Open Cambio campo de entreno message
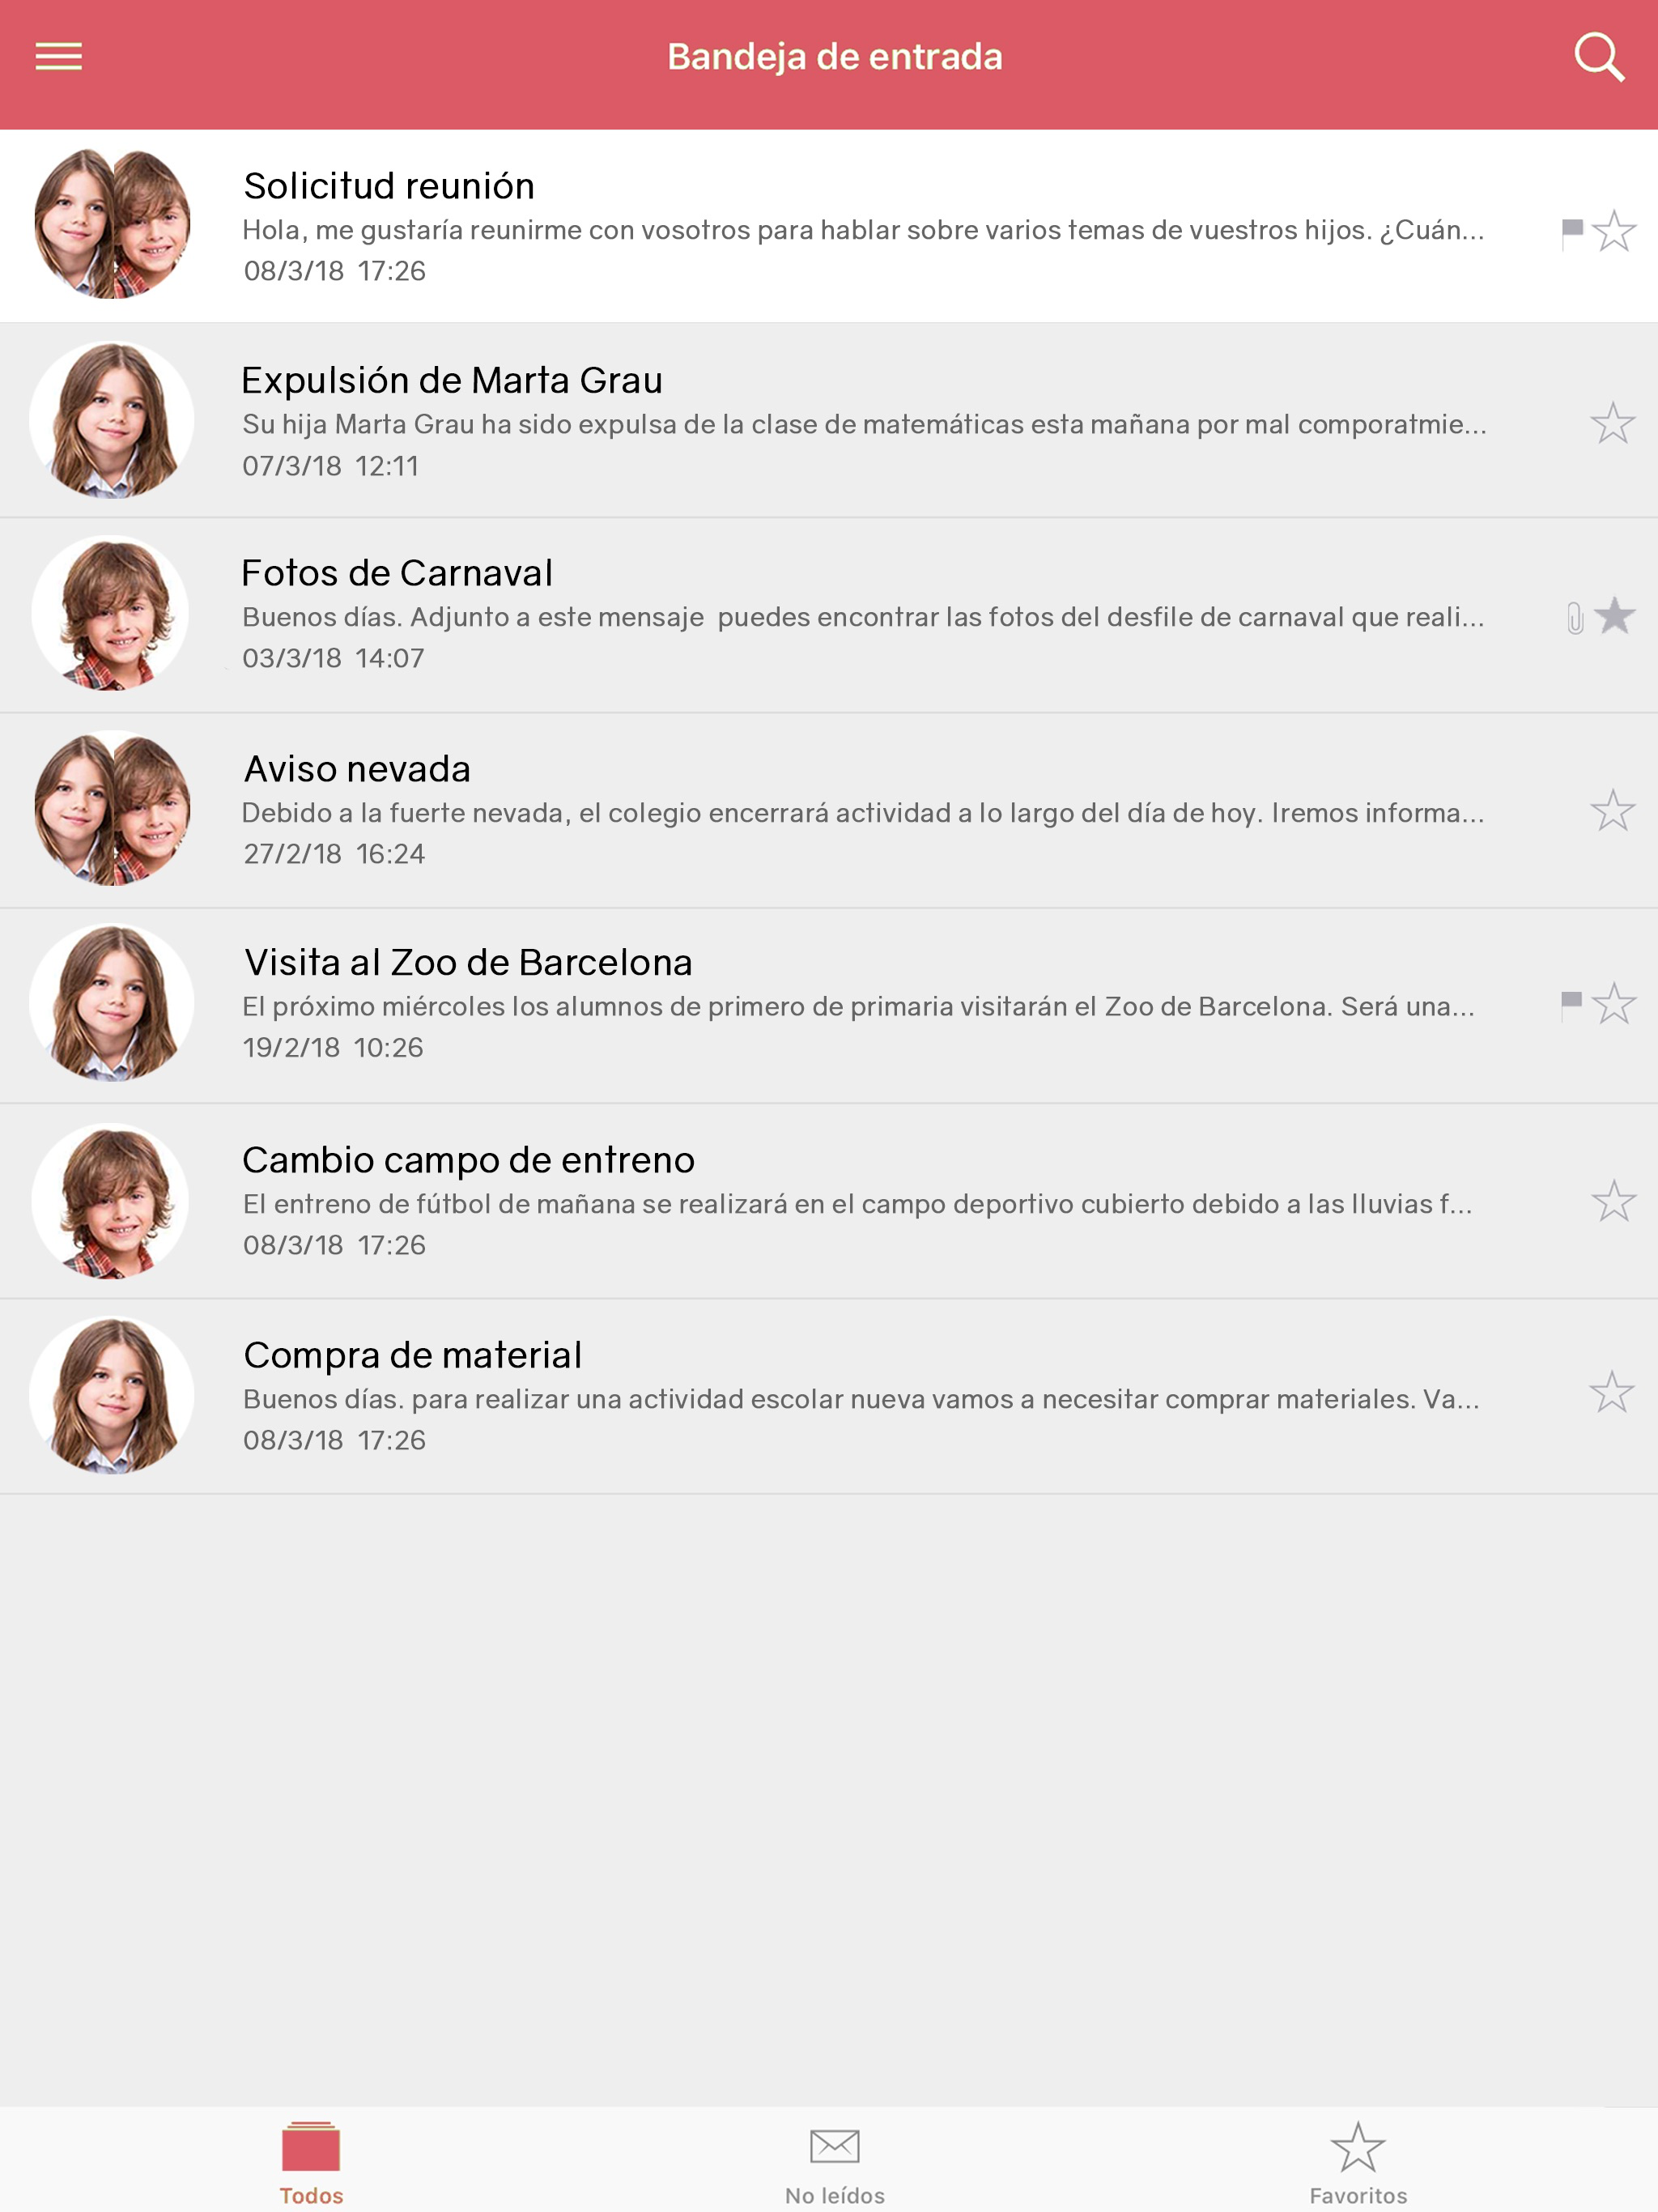 pyautogui.click(x=860, y=1201)
